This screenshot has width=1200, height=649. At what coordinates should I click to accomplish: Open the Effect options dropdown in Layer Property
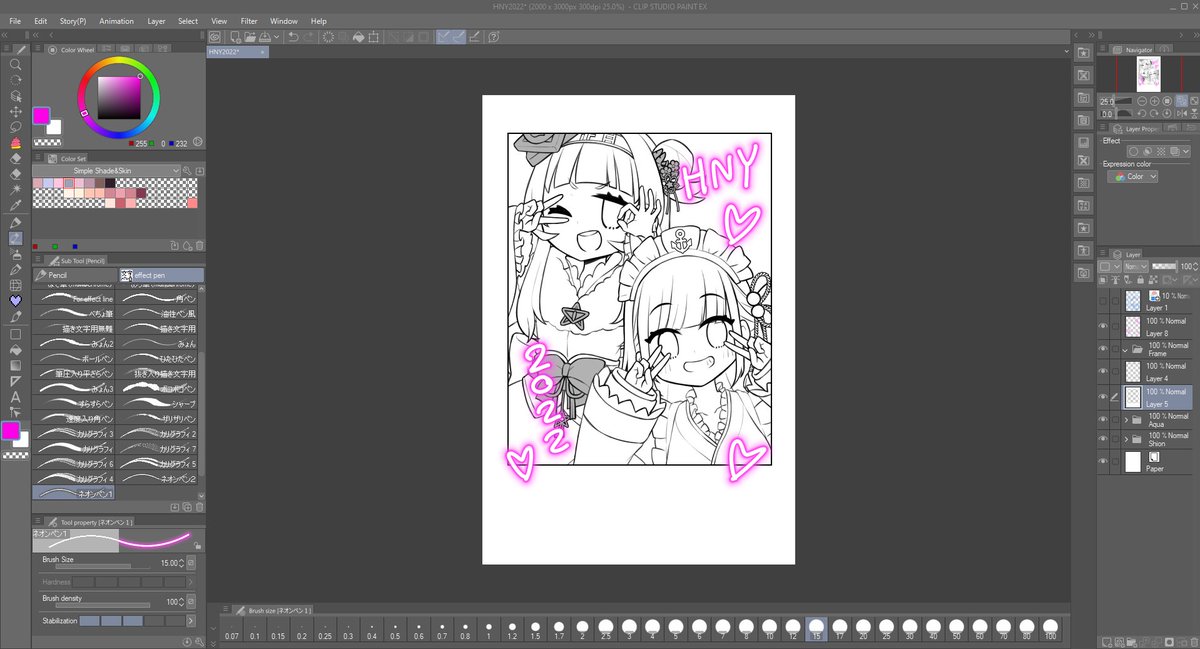pos(1186,152)
